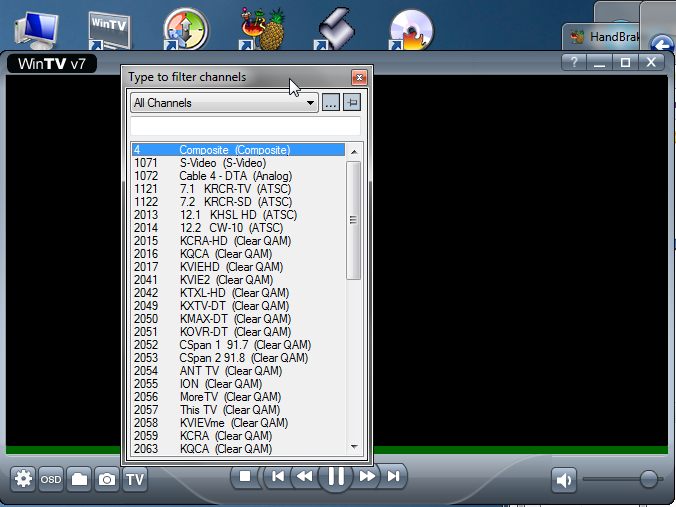Select channel 2017 KVIEHD

238,267
